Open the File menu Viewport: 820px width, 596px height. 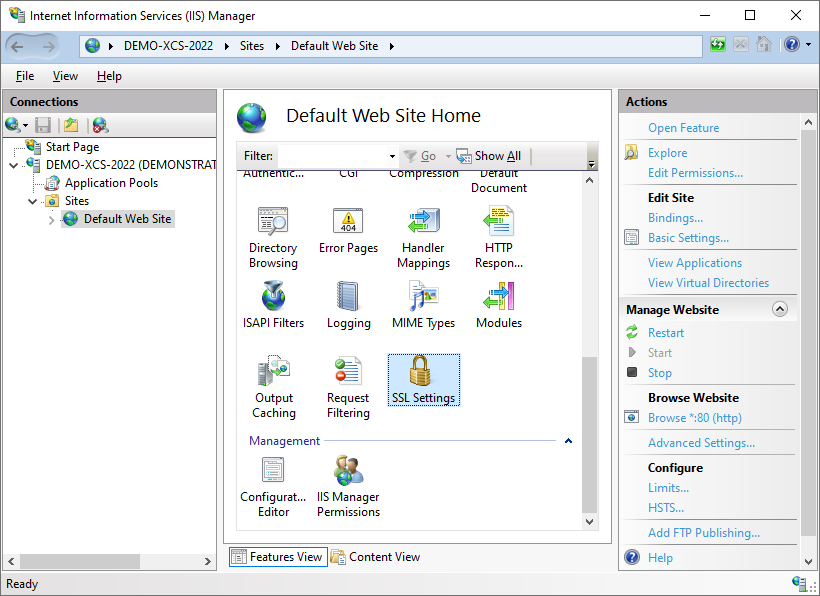(x=25, y=76)
